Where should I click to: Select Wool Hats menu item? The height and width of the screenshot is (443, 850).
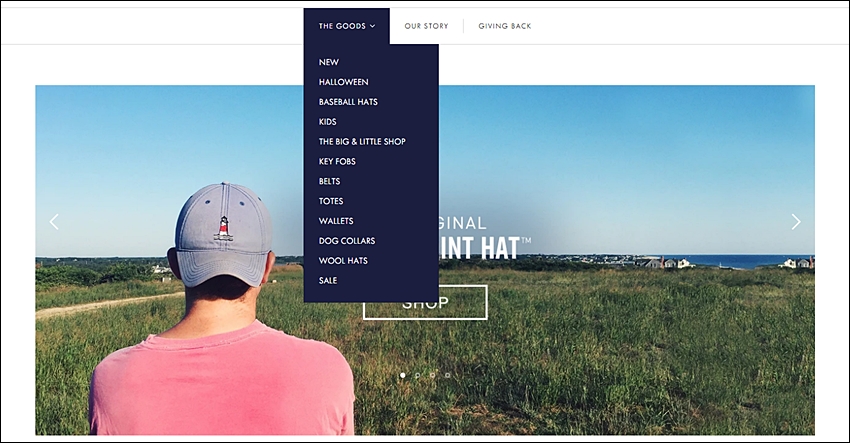point(343,261)
